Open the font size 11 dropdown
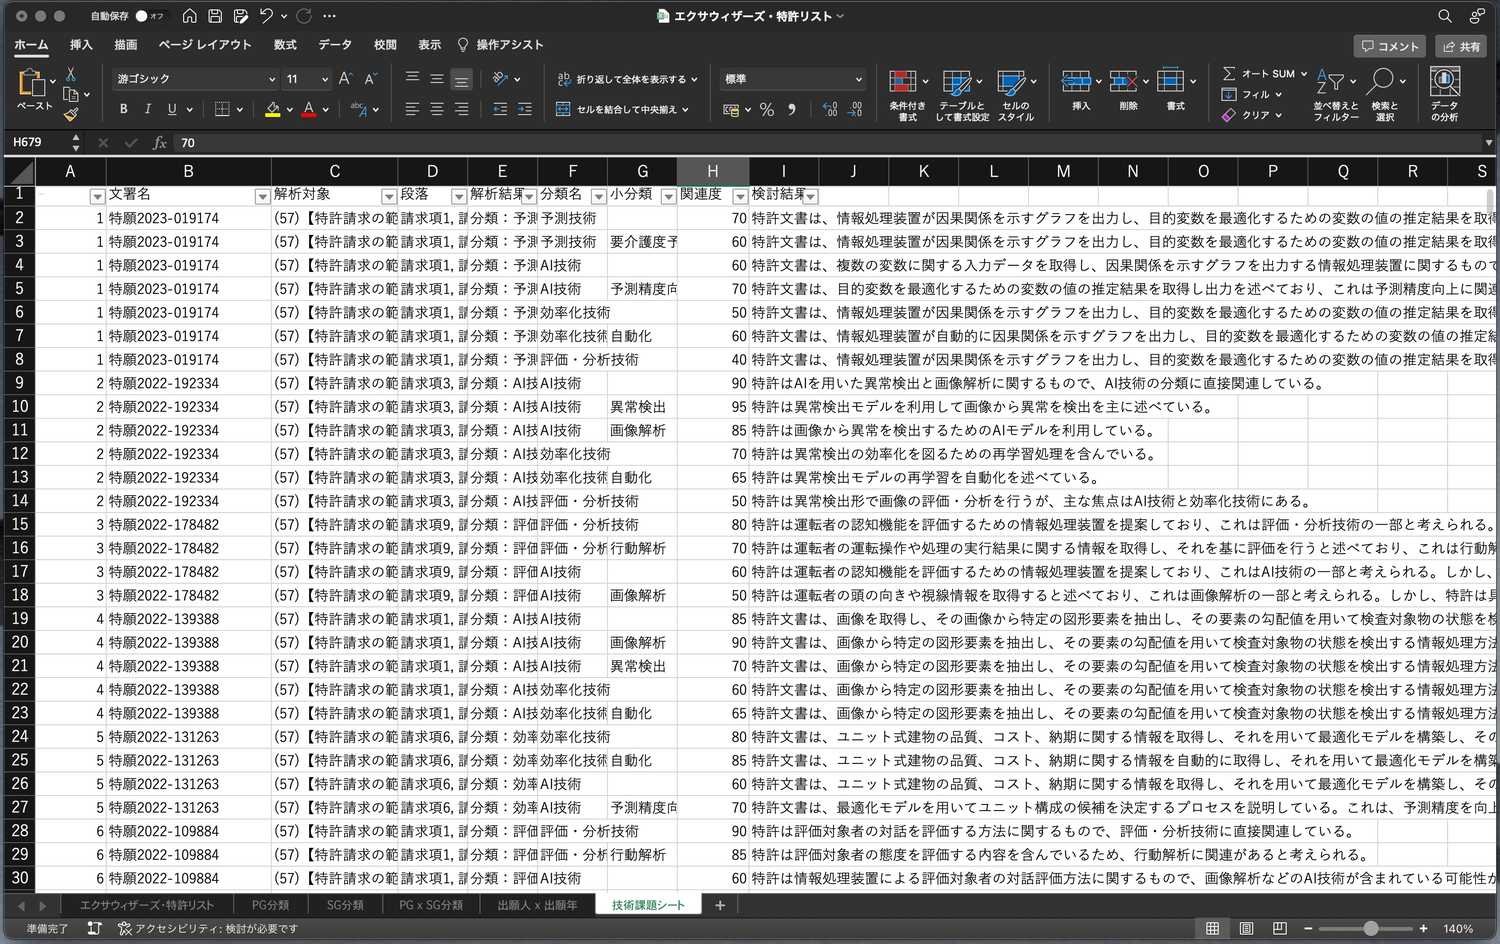Image resolution: width=1500 pixels, height=944 pixels. coord(324,79)
